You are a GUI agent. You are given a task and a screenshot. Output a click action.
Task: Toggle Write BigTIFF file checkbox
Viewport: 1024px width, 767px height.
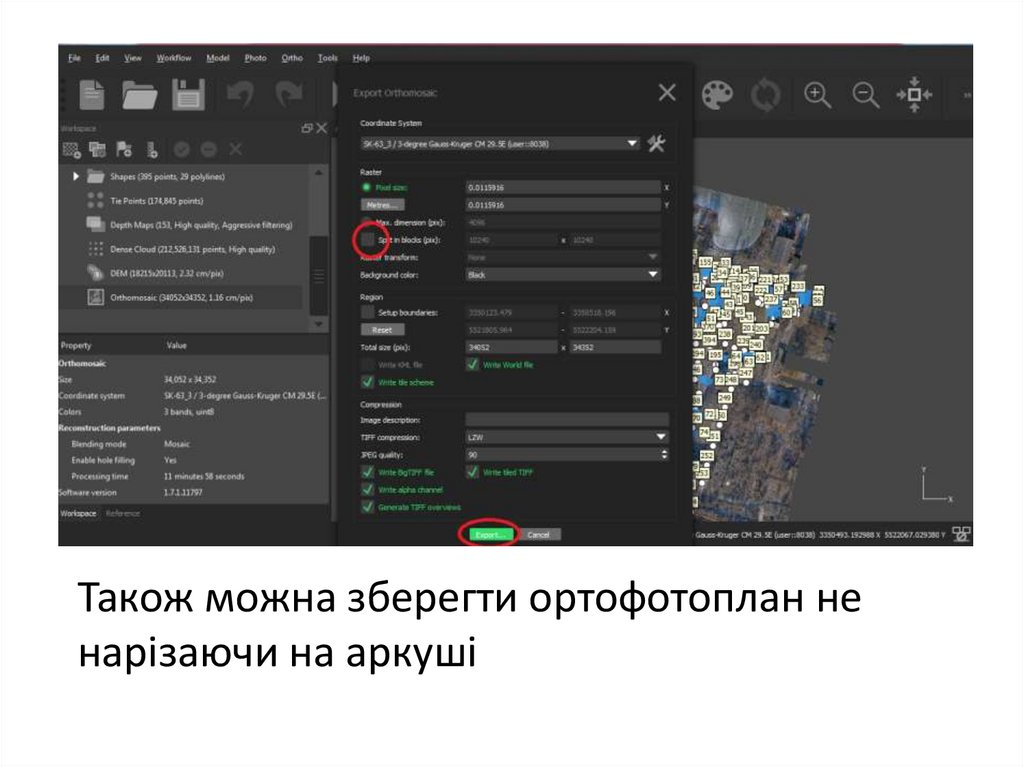click(x=368, y=472)
